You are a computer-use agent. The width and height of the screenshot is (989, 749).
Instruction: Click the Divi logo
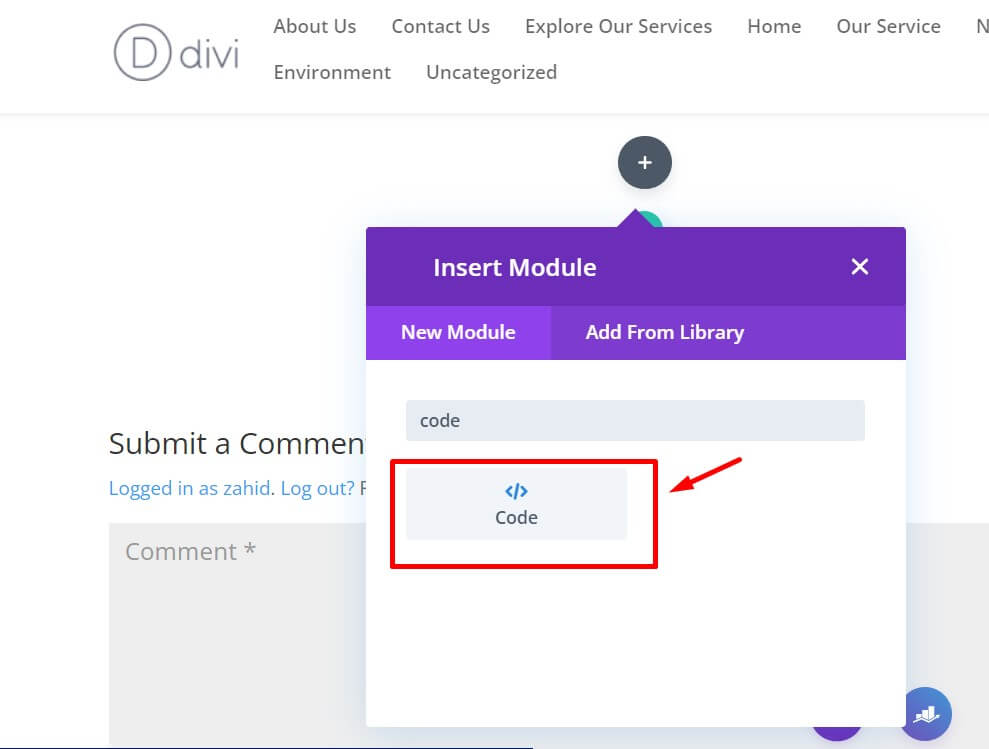(x=177, y=52)
